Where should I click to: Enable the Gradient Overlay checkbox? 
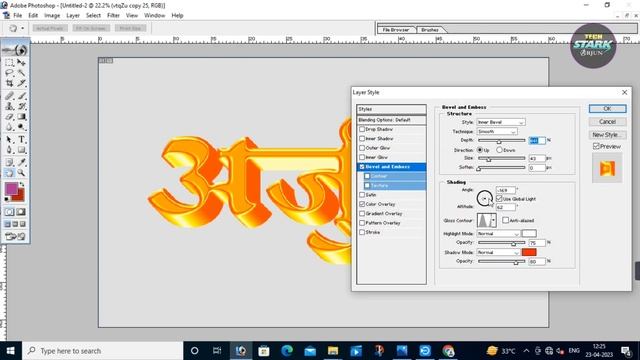click(362, 213)
